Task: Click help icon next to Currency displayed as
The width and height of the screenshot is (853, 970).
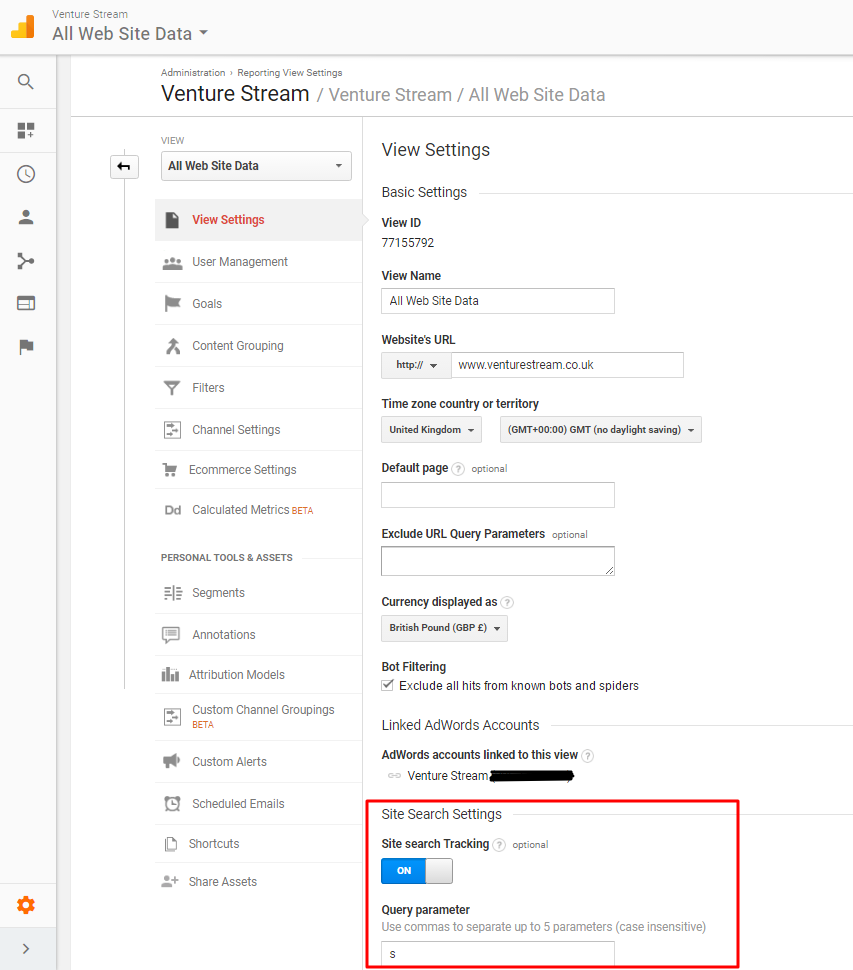Action: (x=507, y=603)
